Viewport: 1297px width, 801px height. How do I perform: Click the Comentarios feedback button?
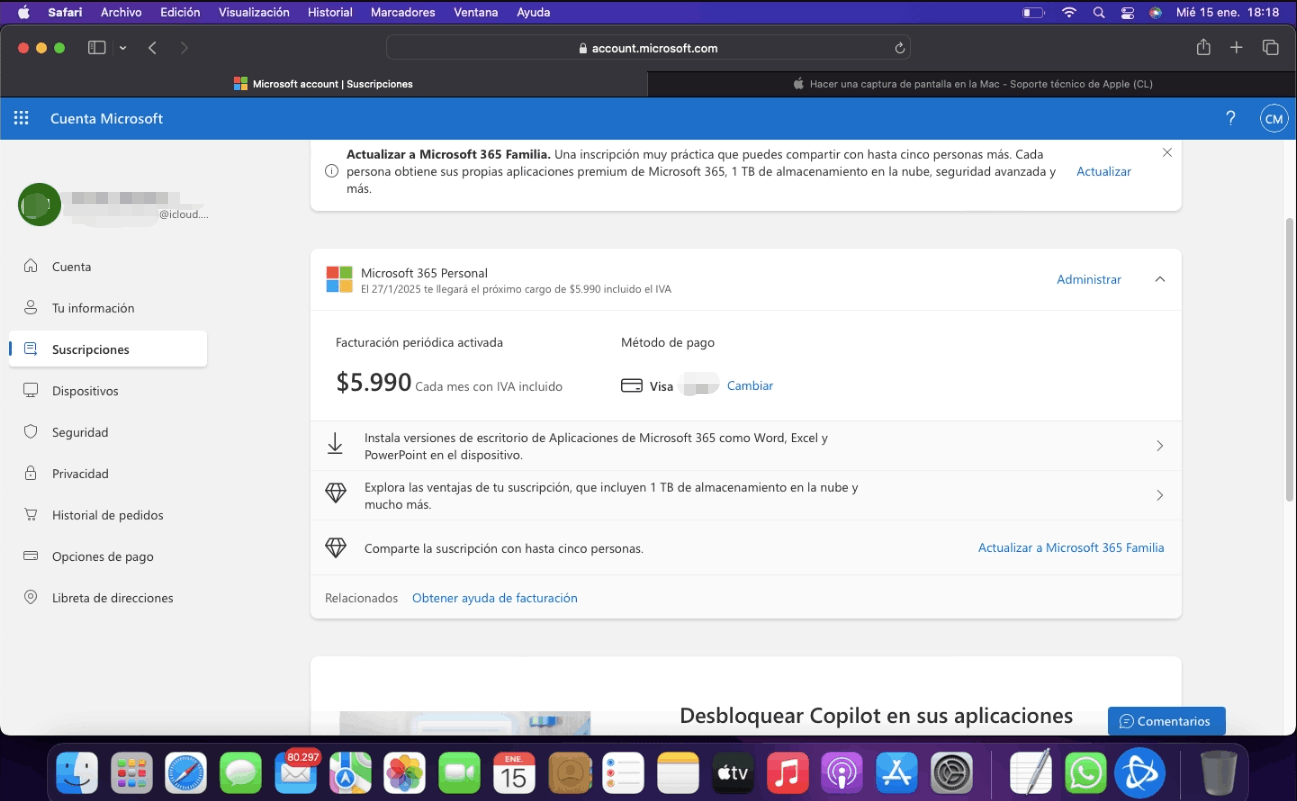point(1166,721)
